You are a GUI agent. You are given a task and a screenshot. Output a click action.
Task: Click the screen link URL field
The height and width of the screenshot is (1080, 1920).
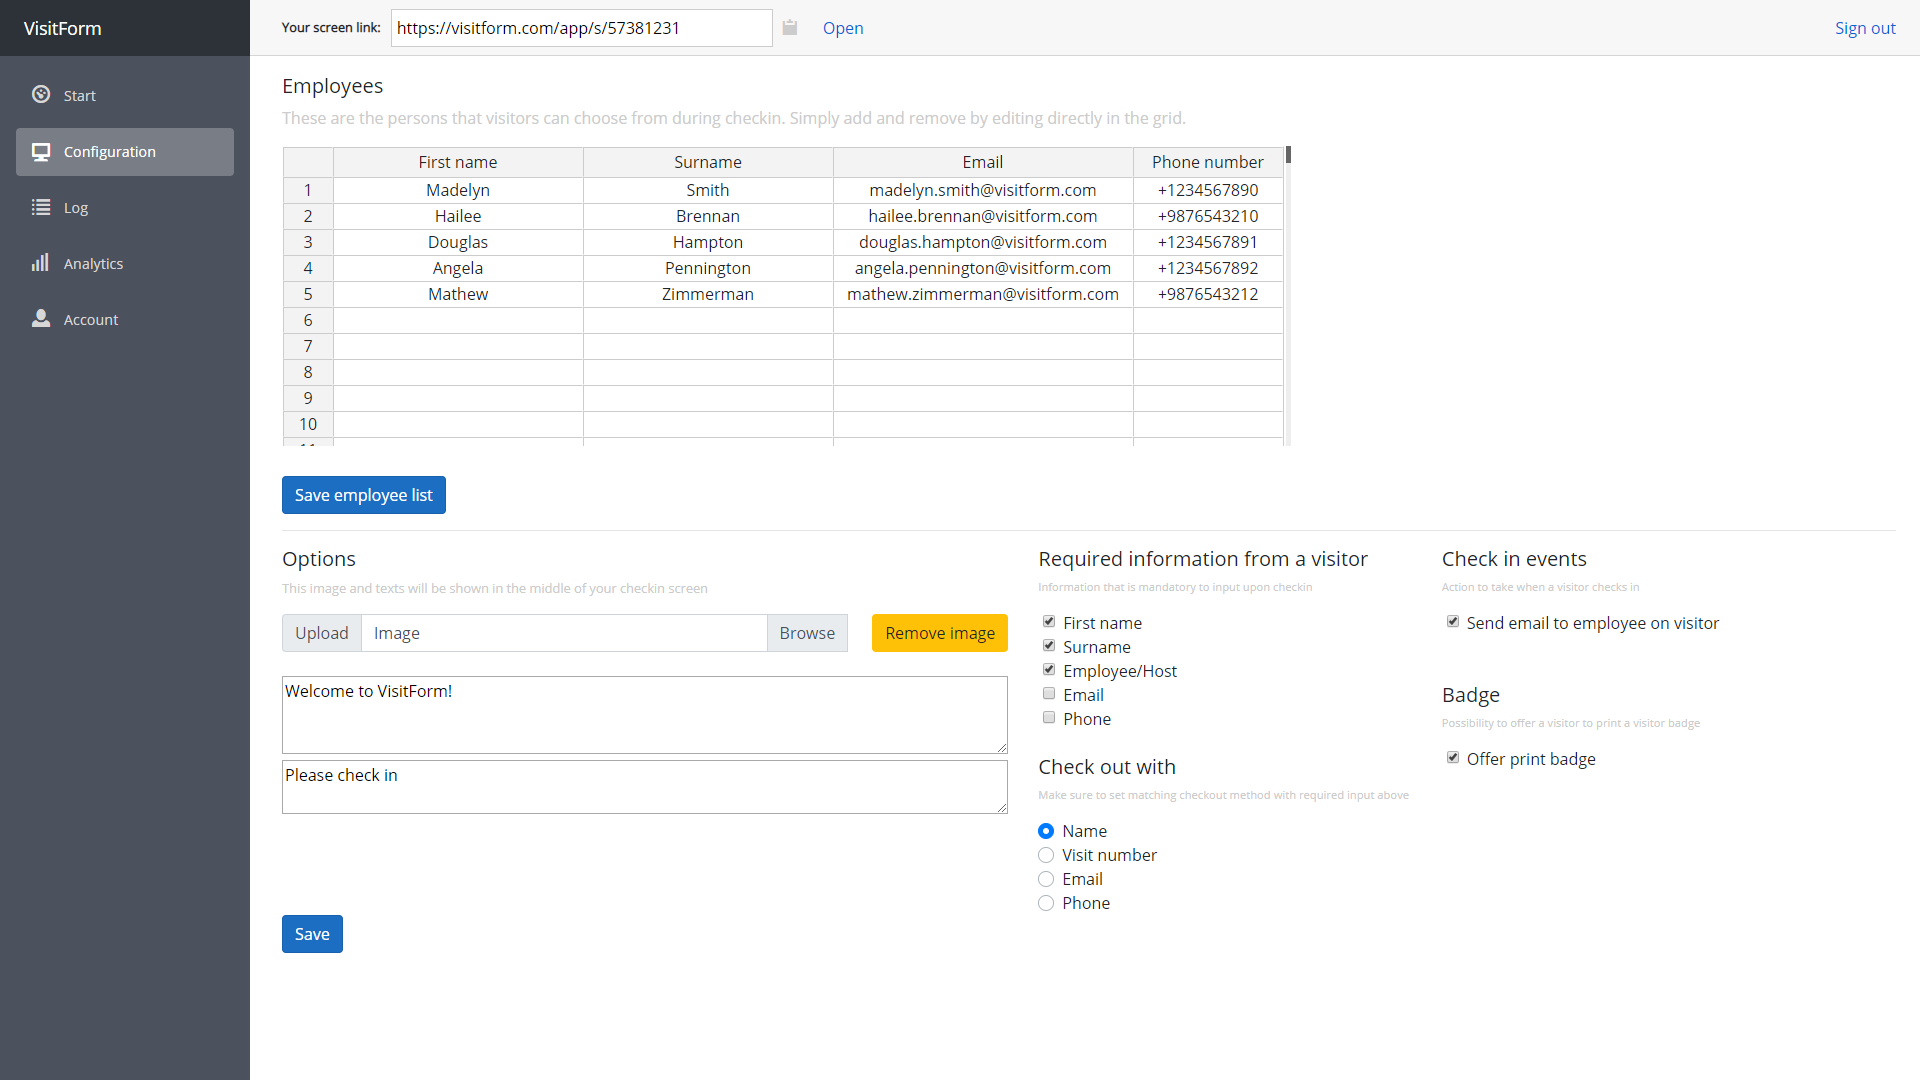point(581,28)
